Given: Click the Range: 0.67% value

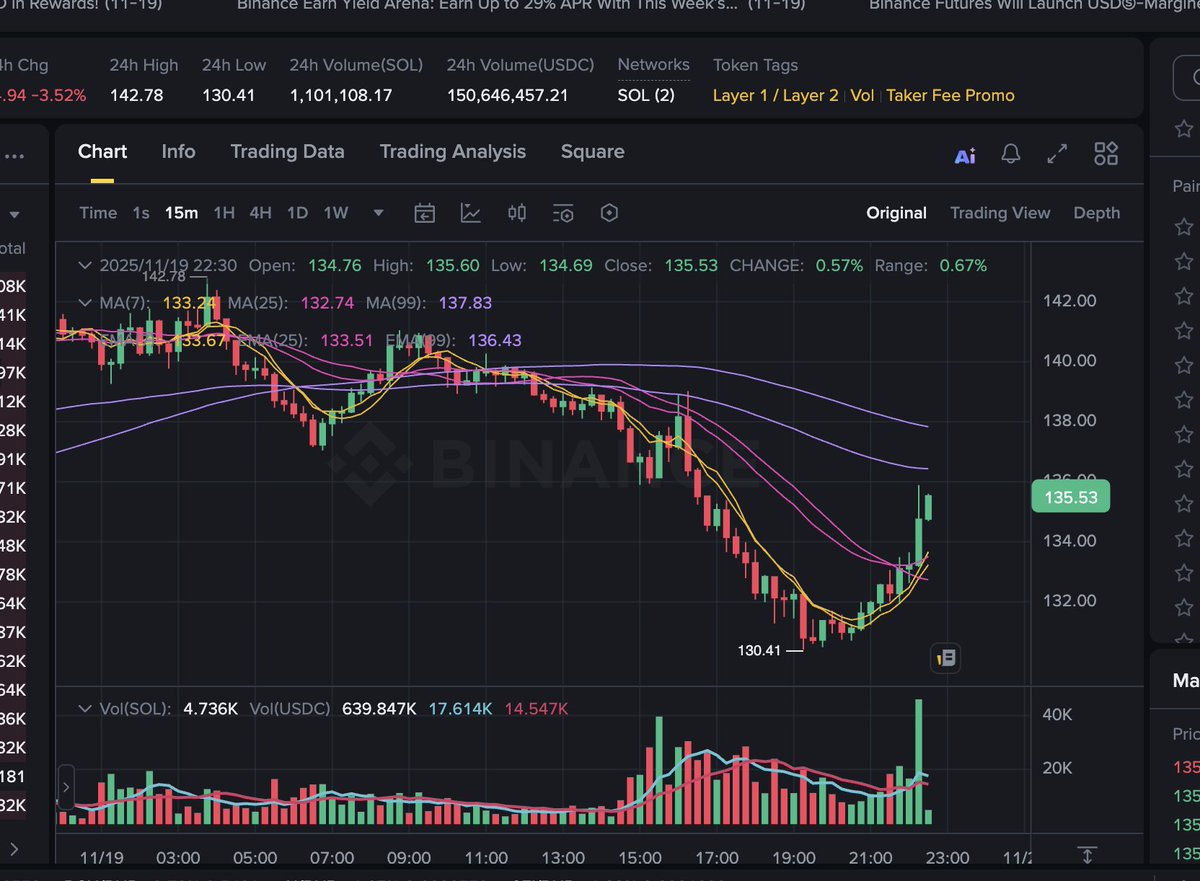Looking at the screenshot, I should [x=963, y=266].
